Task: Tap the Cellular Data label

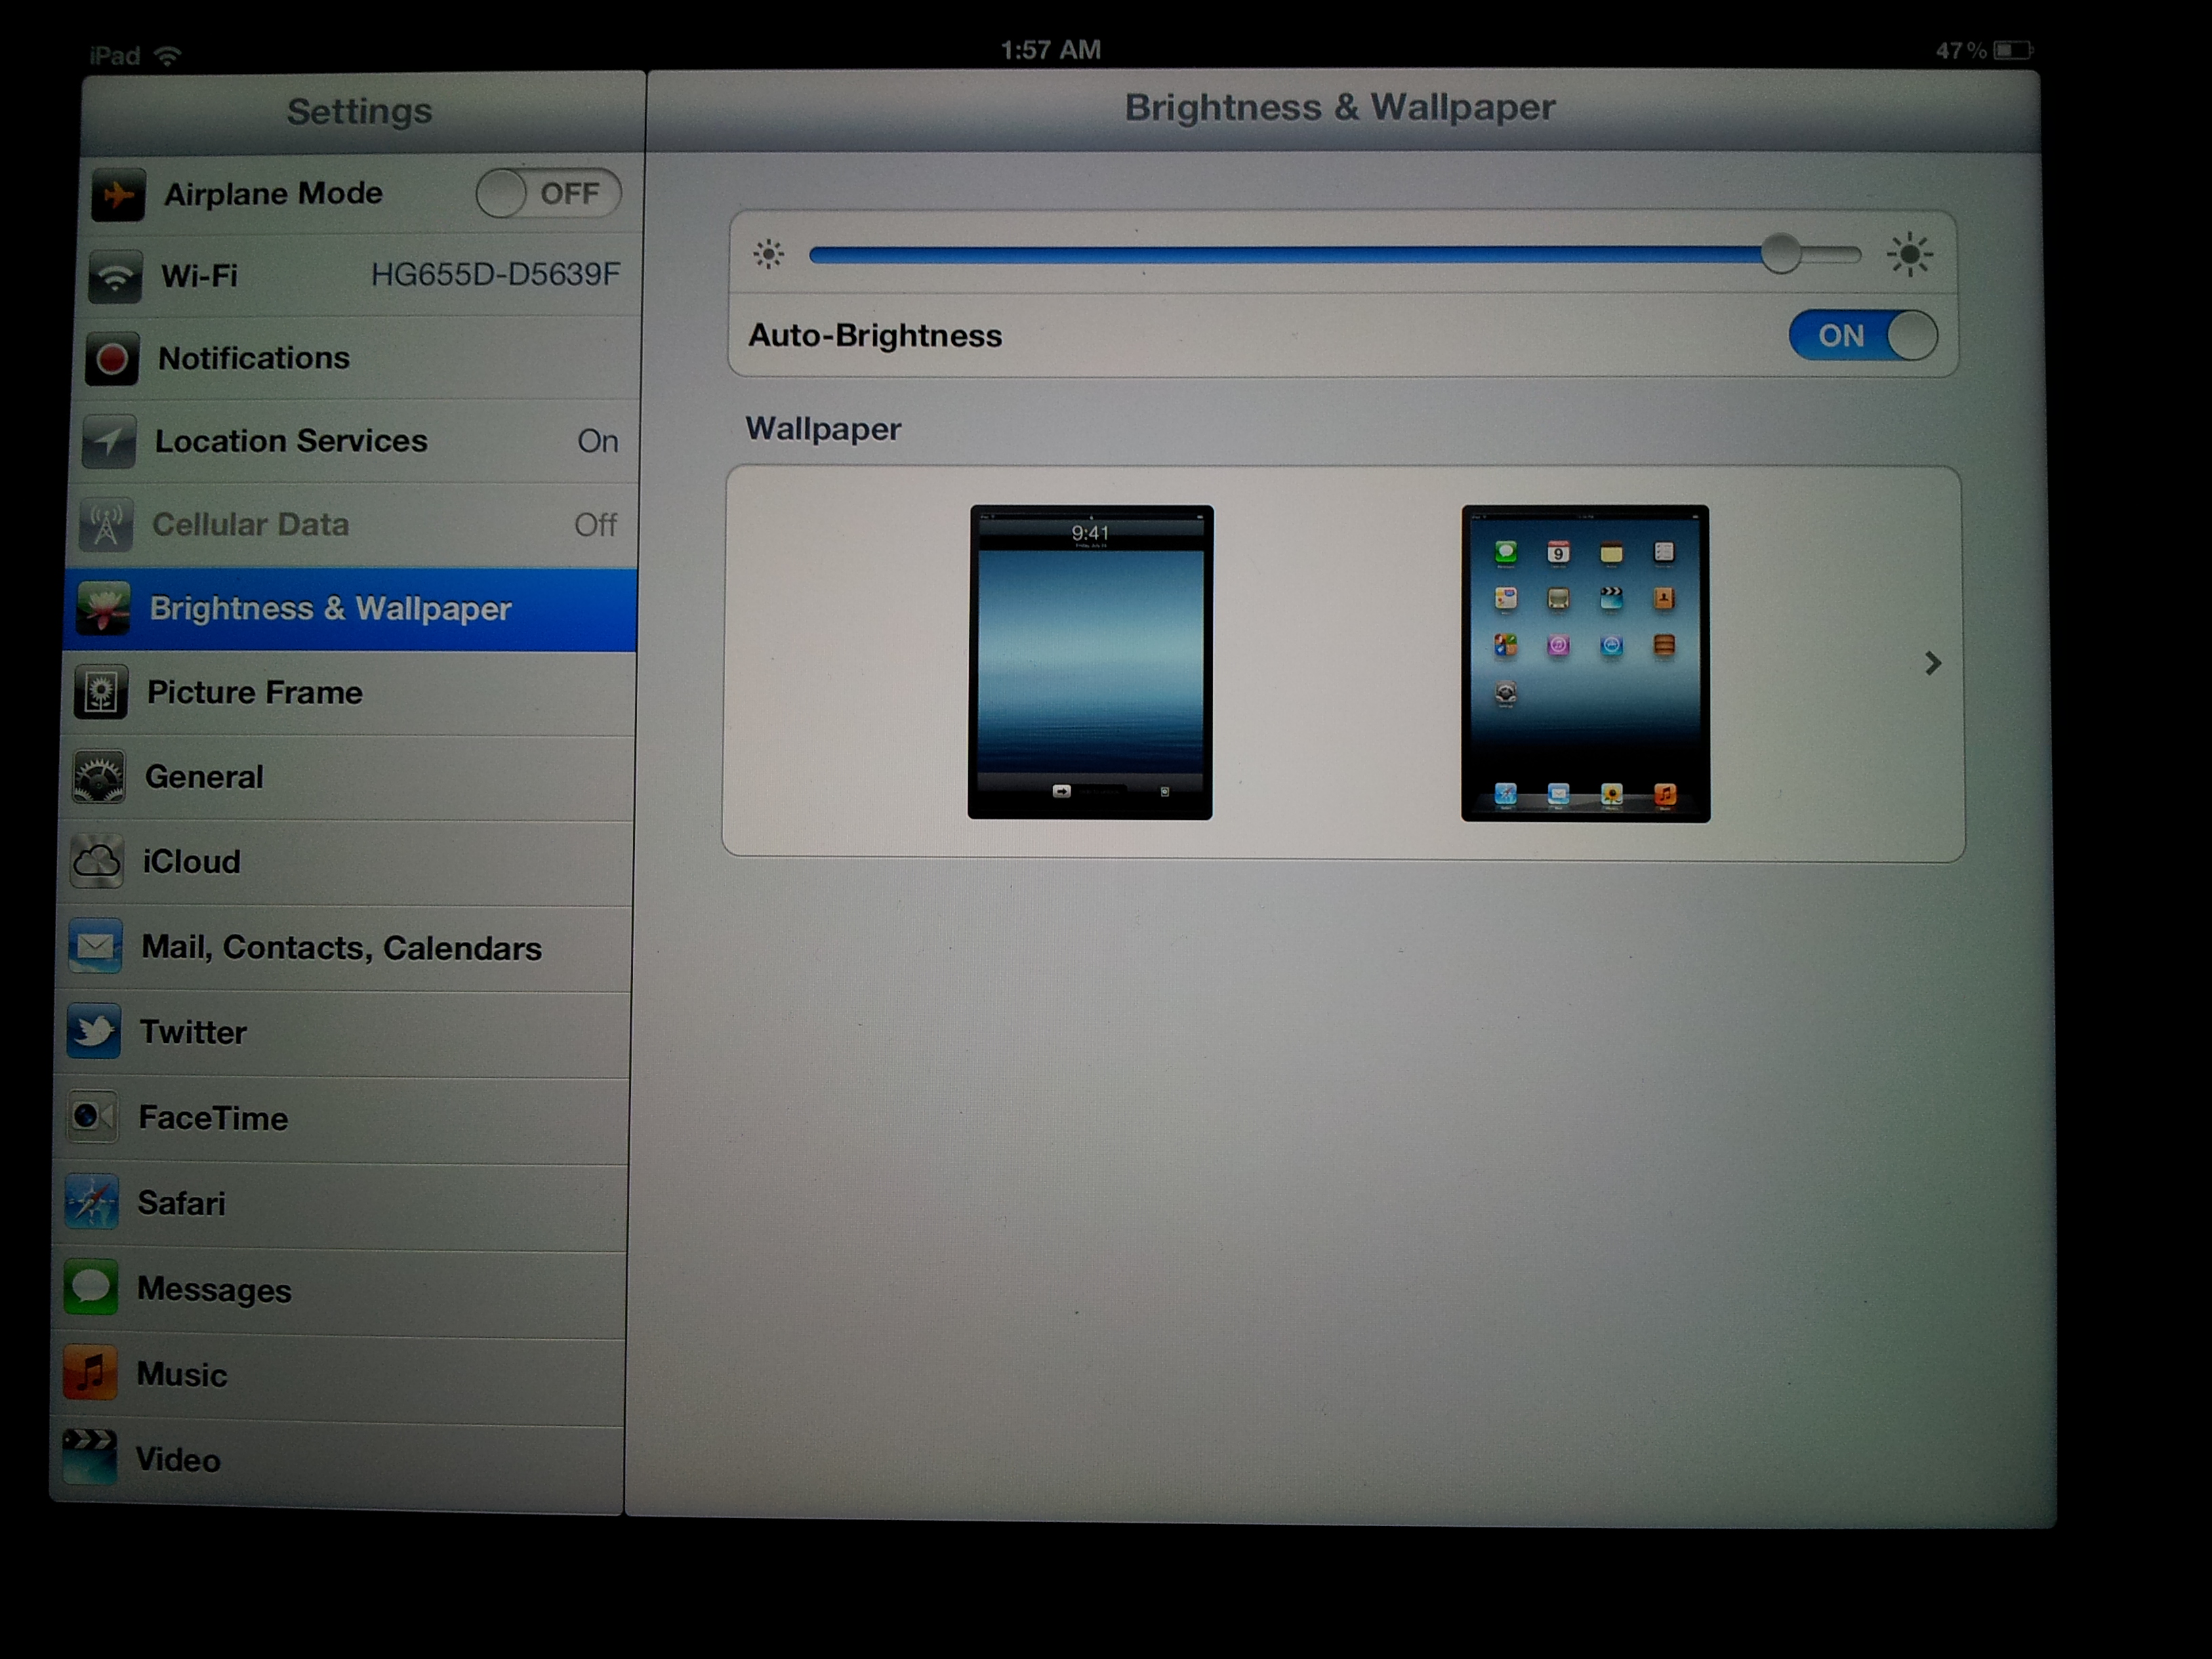Action: click(x=250, y=524)
